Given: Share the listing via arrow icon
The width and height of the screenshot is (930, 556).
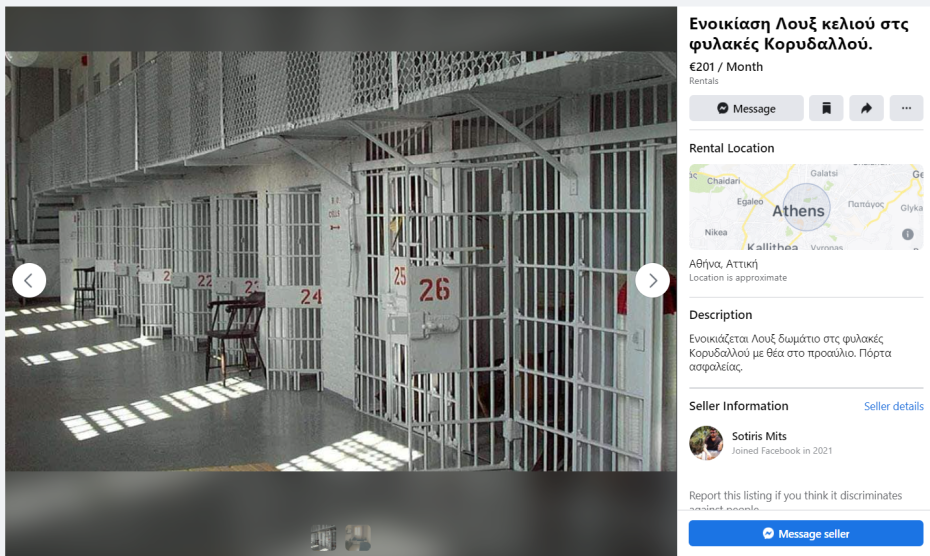Looking at the screenshot, I should [866, 108].
